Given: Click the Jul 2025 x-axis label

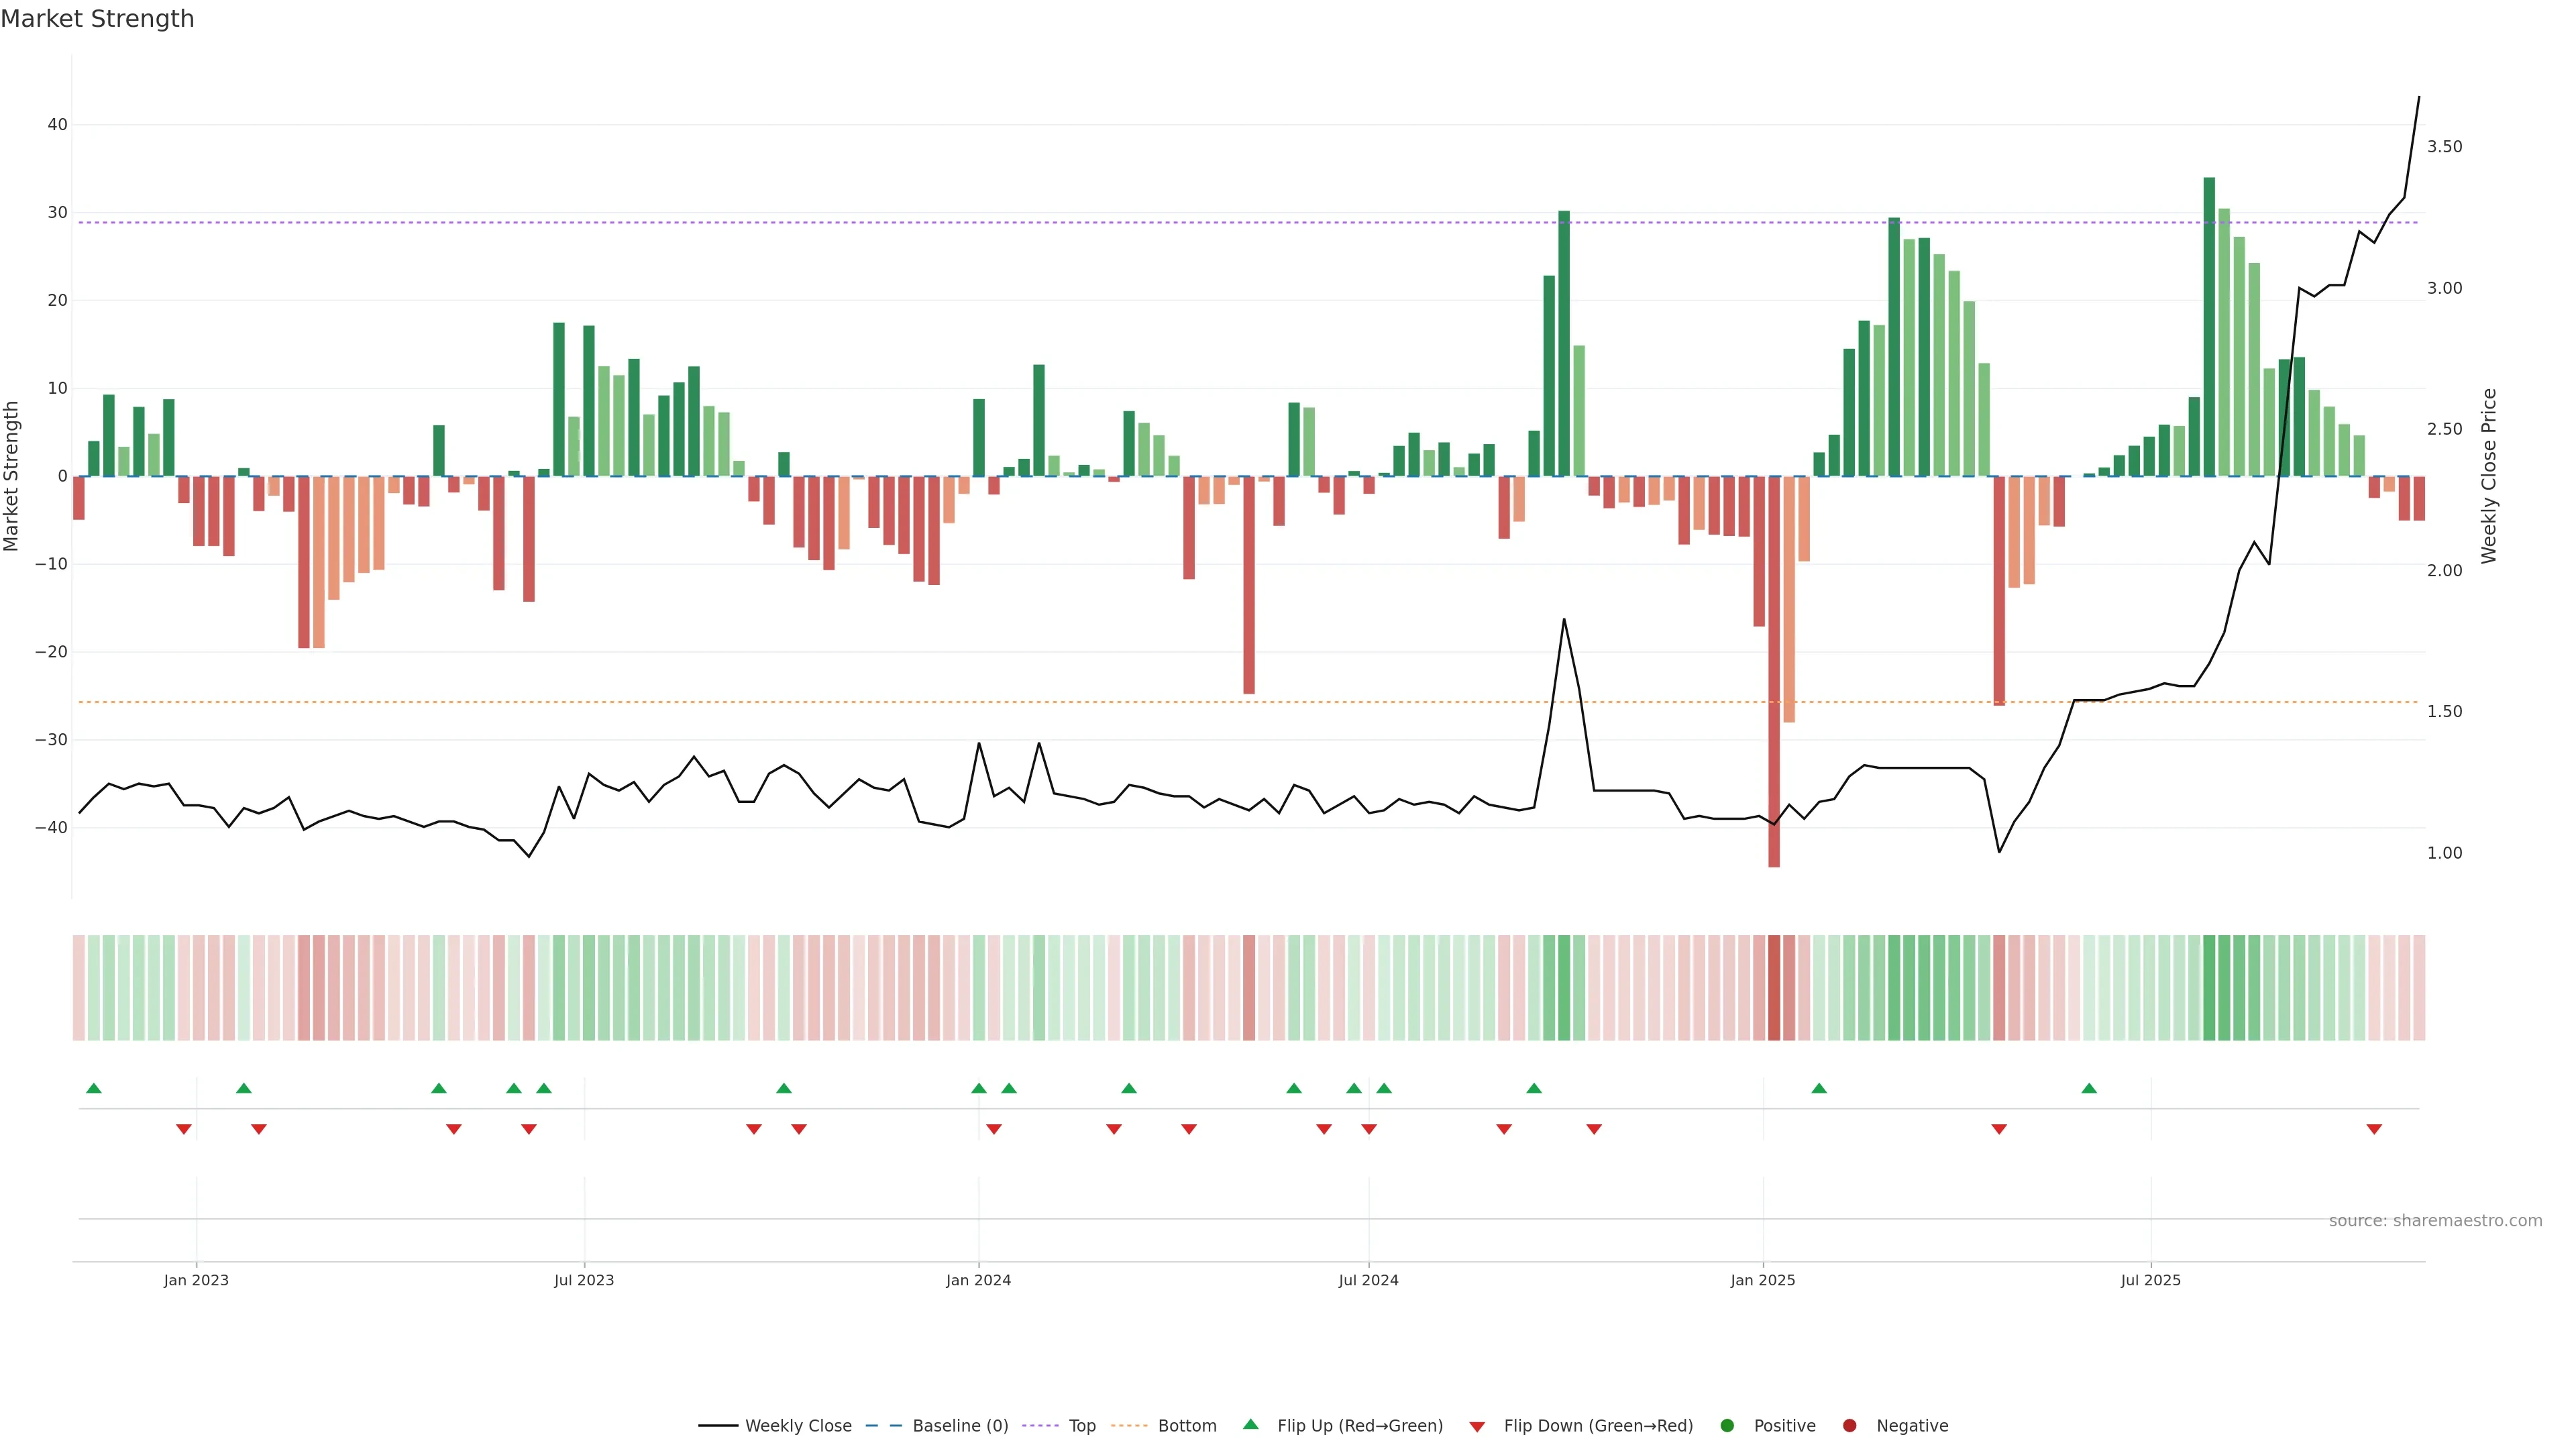Looking at the screenshot, I should [2150, 1280].
